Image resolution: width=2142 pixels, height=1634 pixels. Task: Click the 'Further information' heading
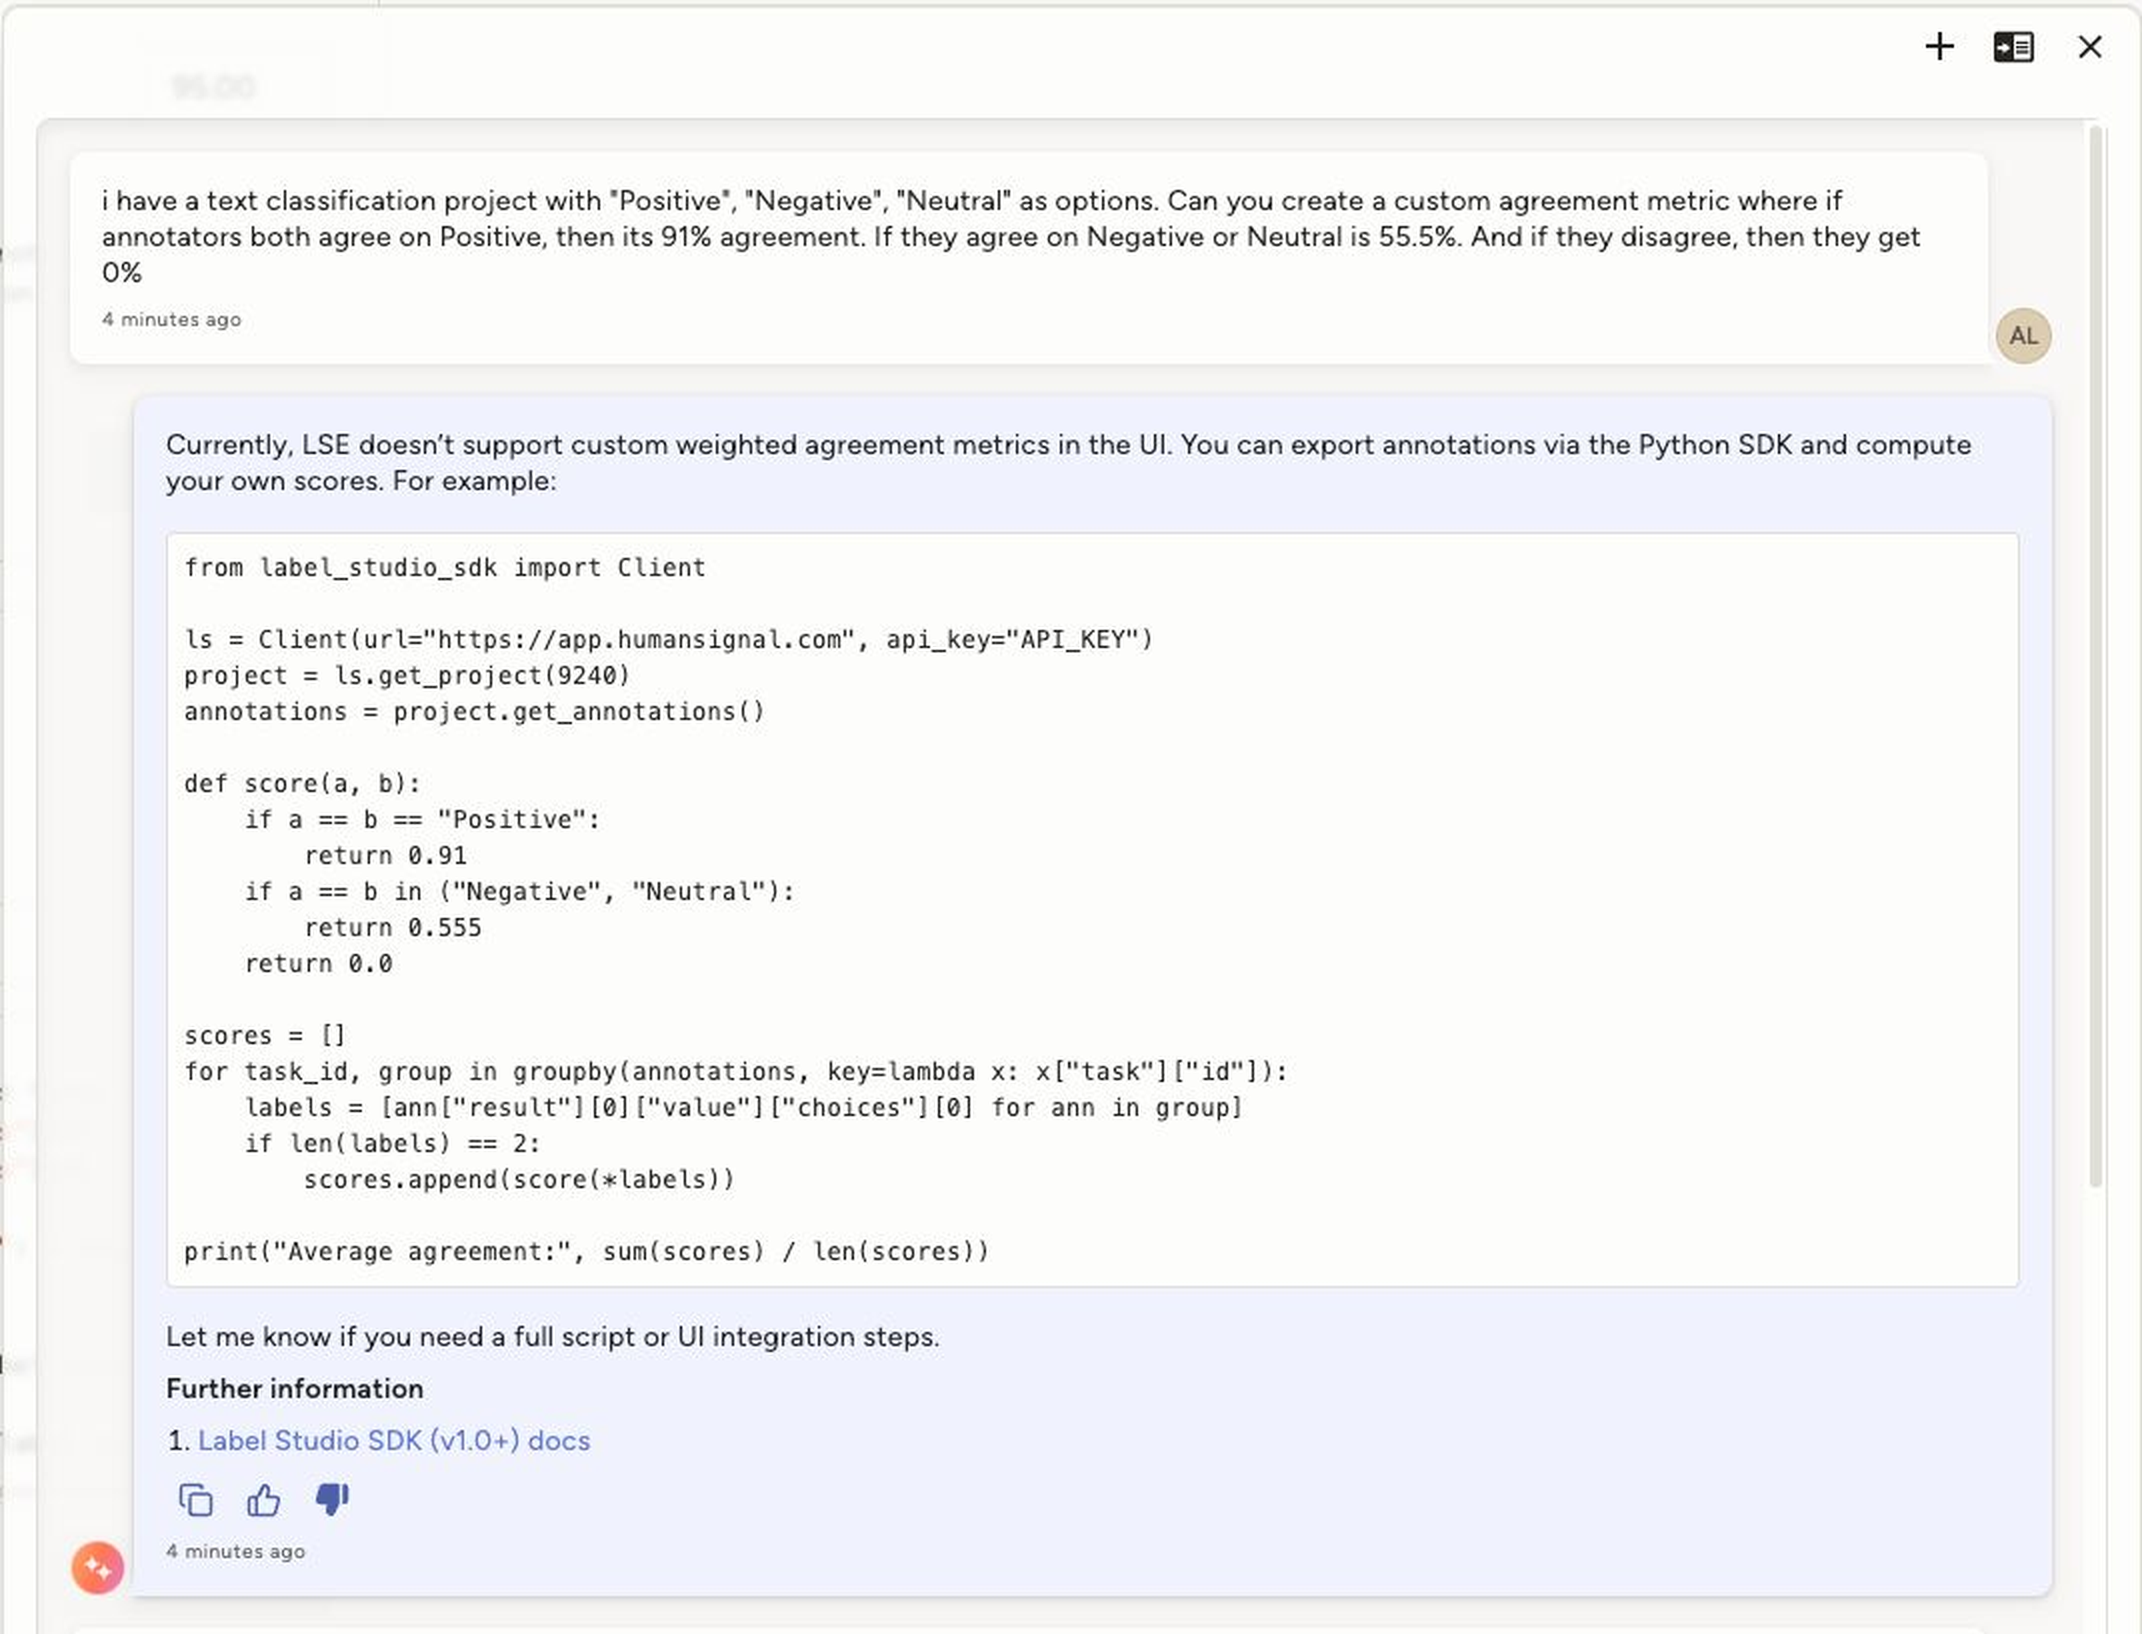pos(294,1388)
